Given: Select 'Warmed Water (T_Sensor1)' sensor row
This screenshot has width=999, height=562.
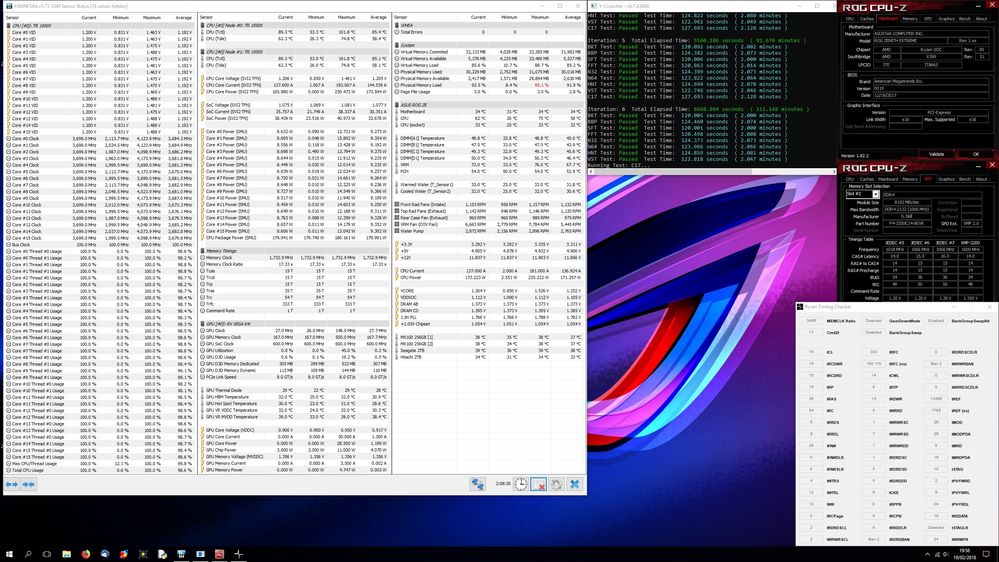Looking at the screenshot, I should coord(489,185).
